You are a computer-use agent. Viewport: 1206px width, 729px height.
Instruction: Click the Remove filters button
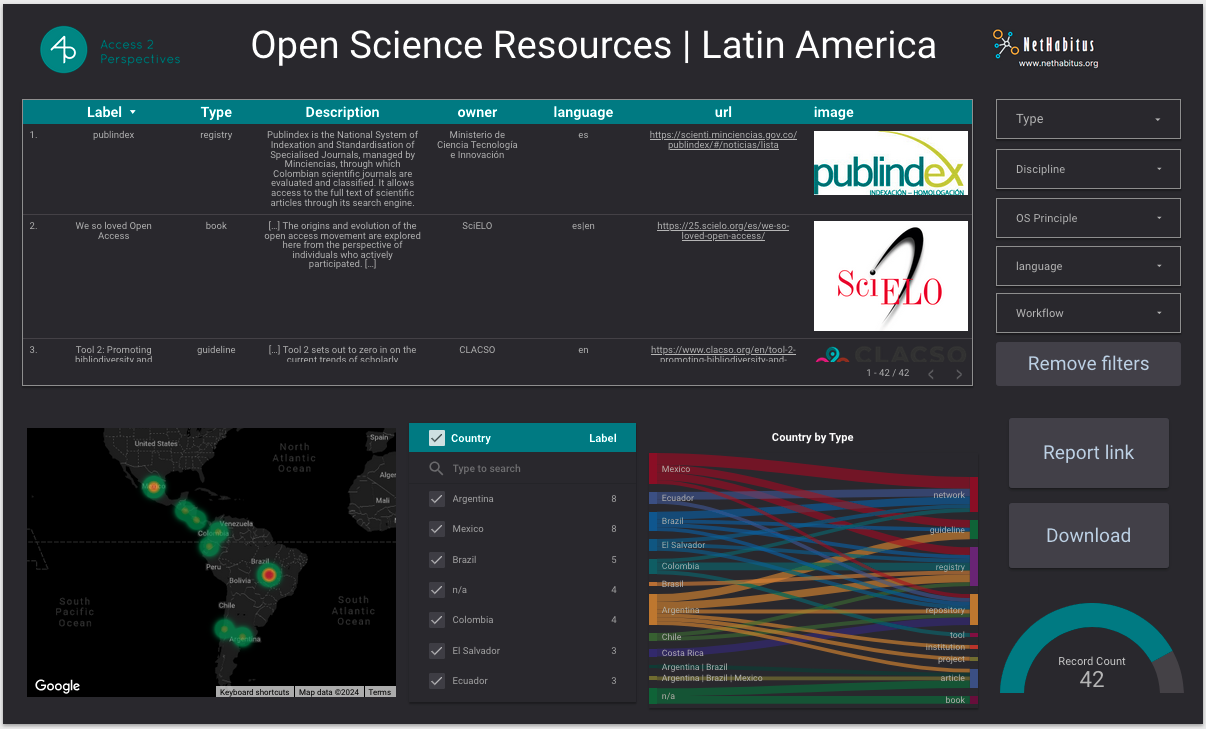pos(1088,363)
